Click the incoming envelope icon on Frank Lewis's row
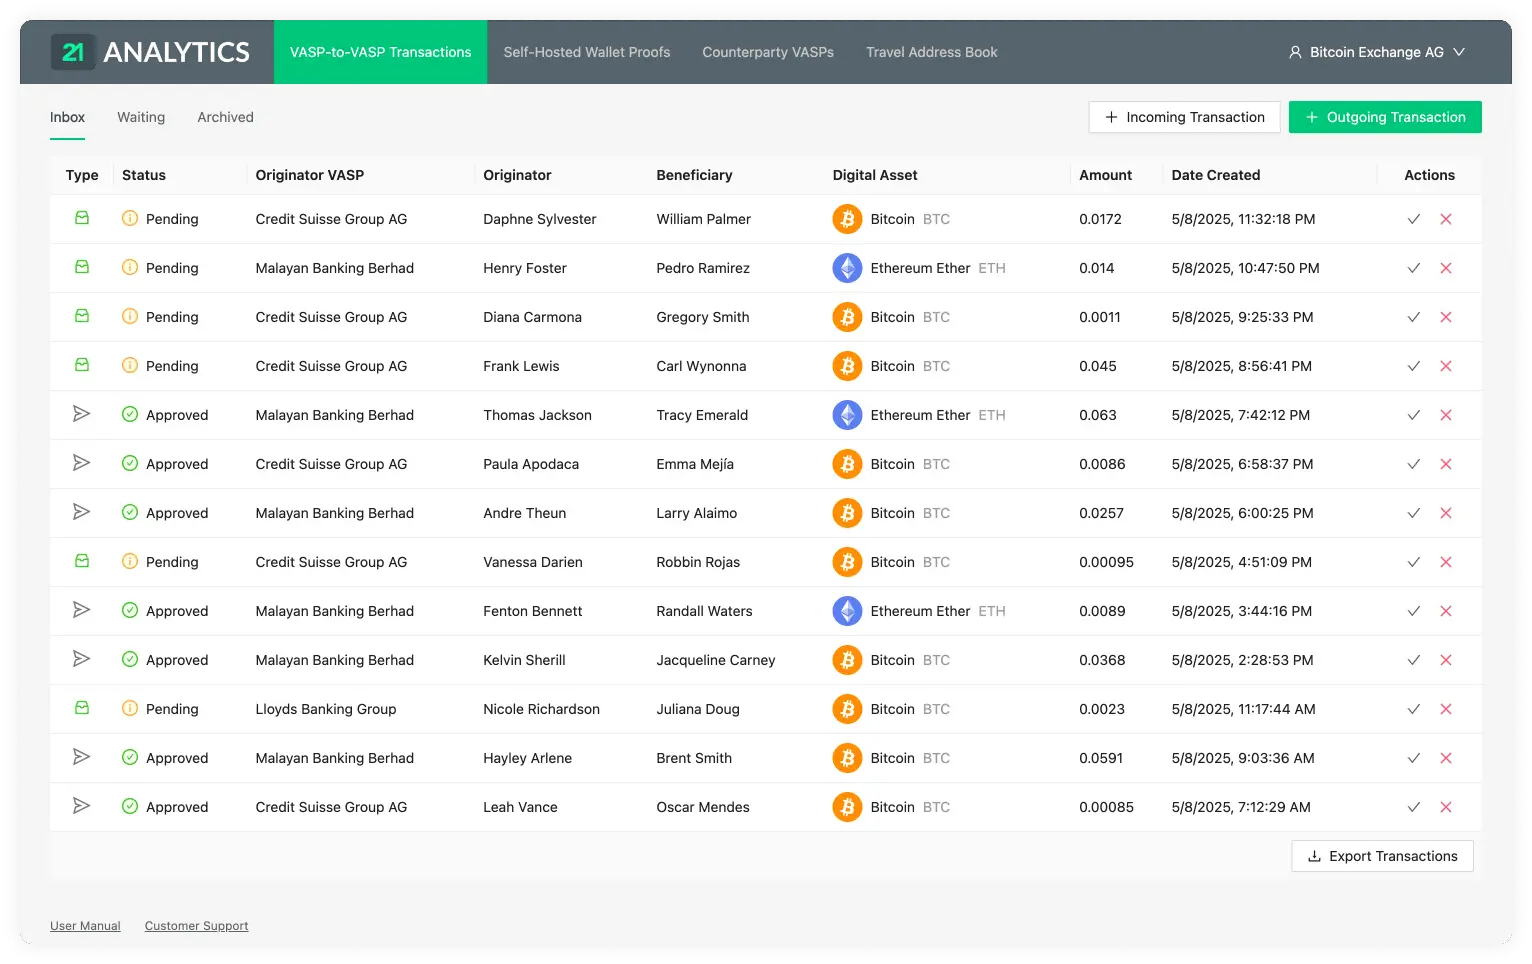This screenshot has width=1532, height=964. 81,365
